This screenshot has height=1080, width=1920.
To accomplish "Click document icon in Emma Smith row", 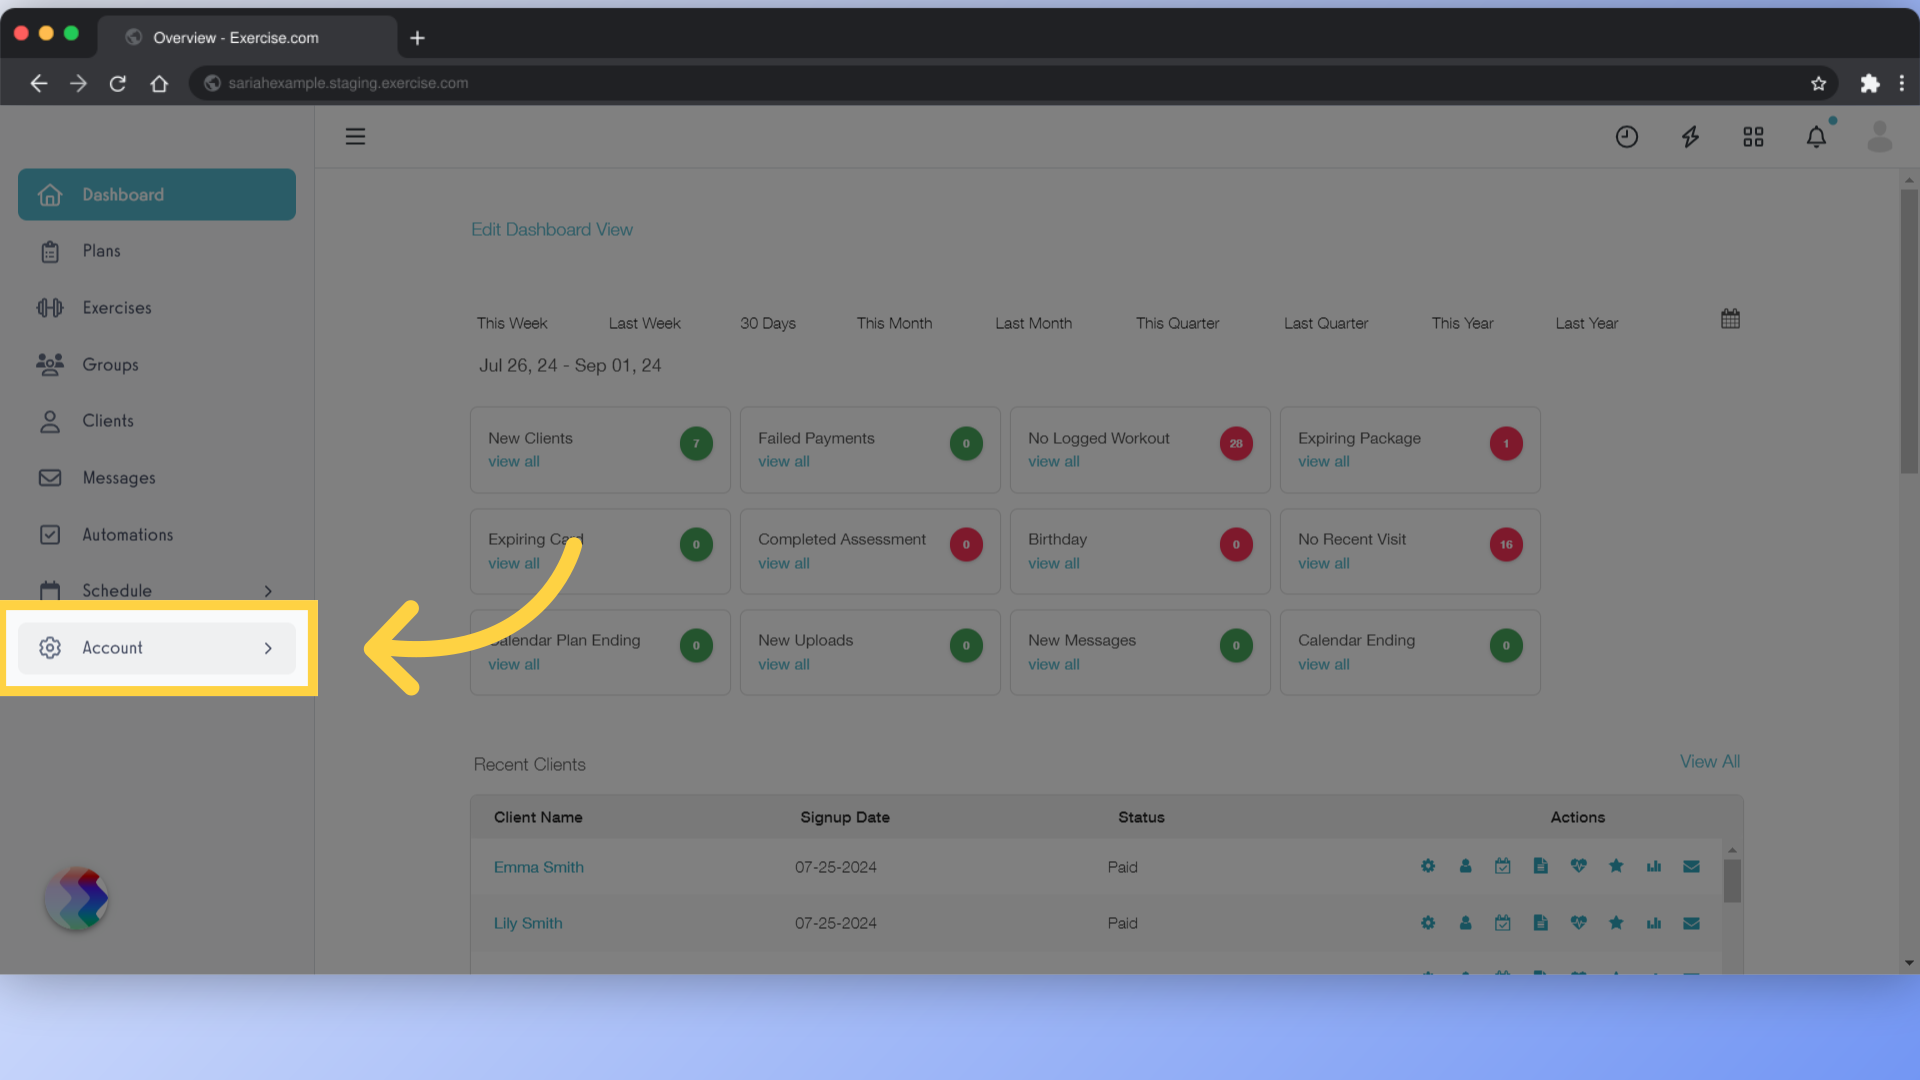I will (x=1541, y=866).
